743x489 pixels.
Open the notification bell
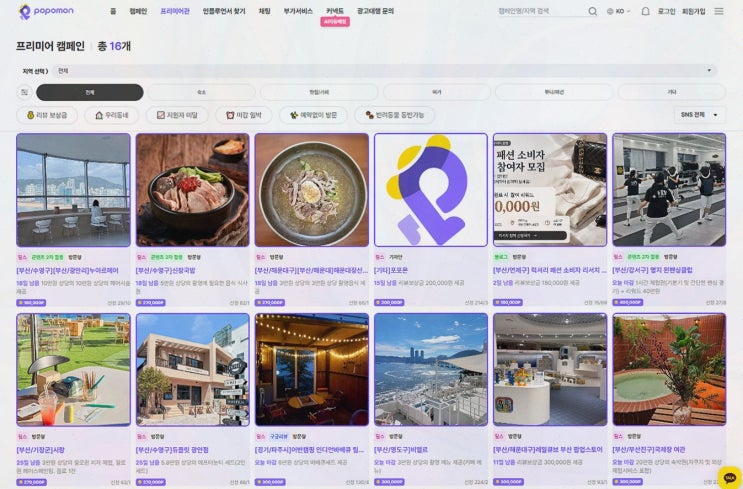click(x=645, y=11)
